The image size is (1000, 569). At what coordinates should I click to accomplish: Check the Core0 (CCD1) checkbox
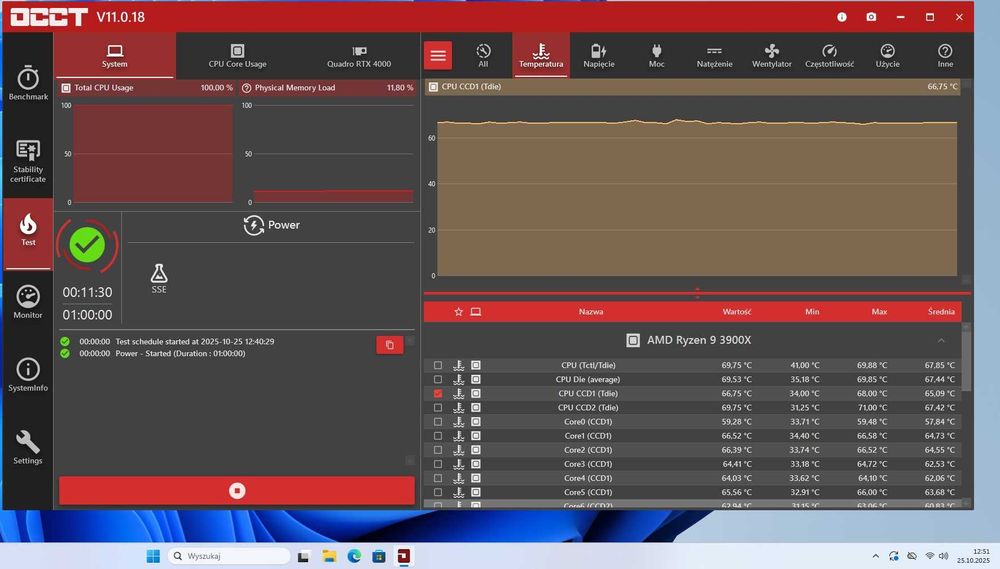point(438,422)
